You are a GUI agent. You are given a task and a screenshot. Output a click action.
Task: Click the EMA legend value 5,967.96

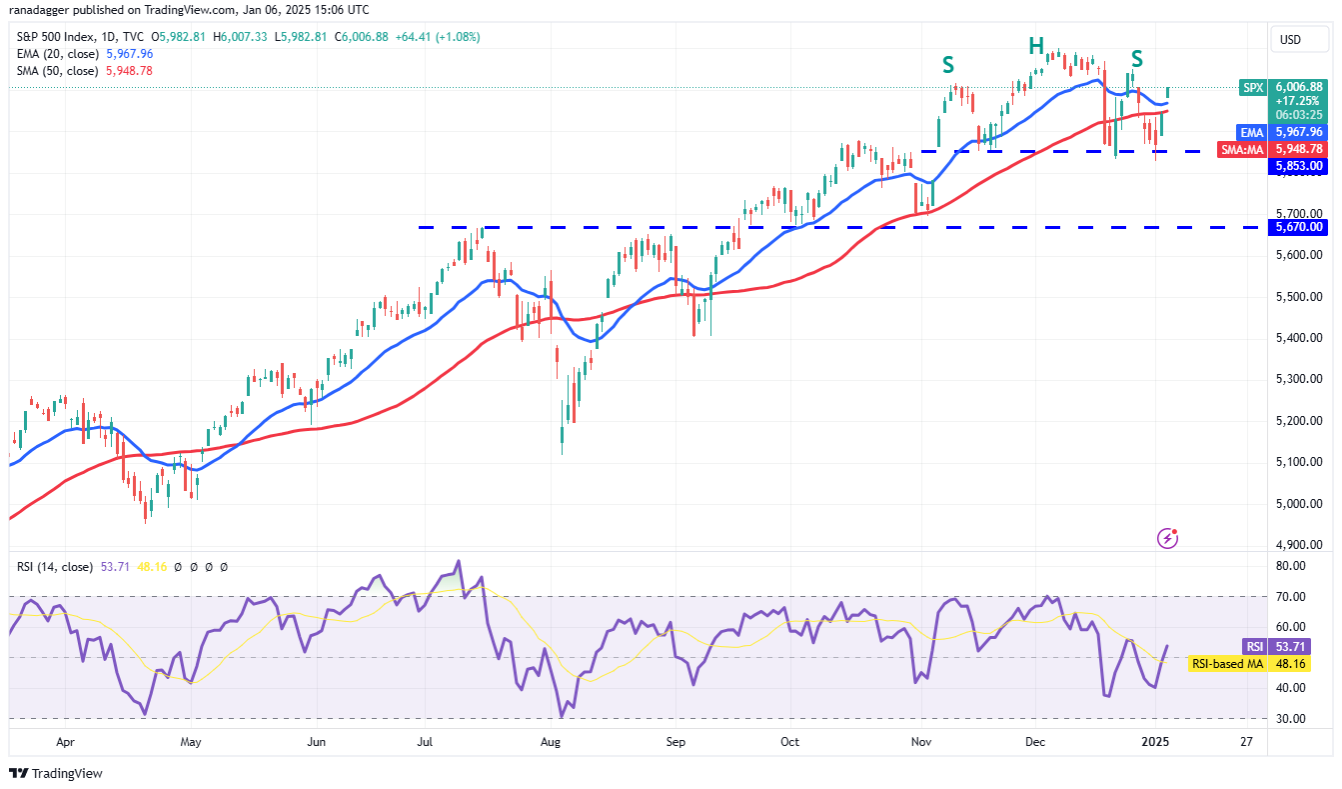tap(131, 54)
